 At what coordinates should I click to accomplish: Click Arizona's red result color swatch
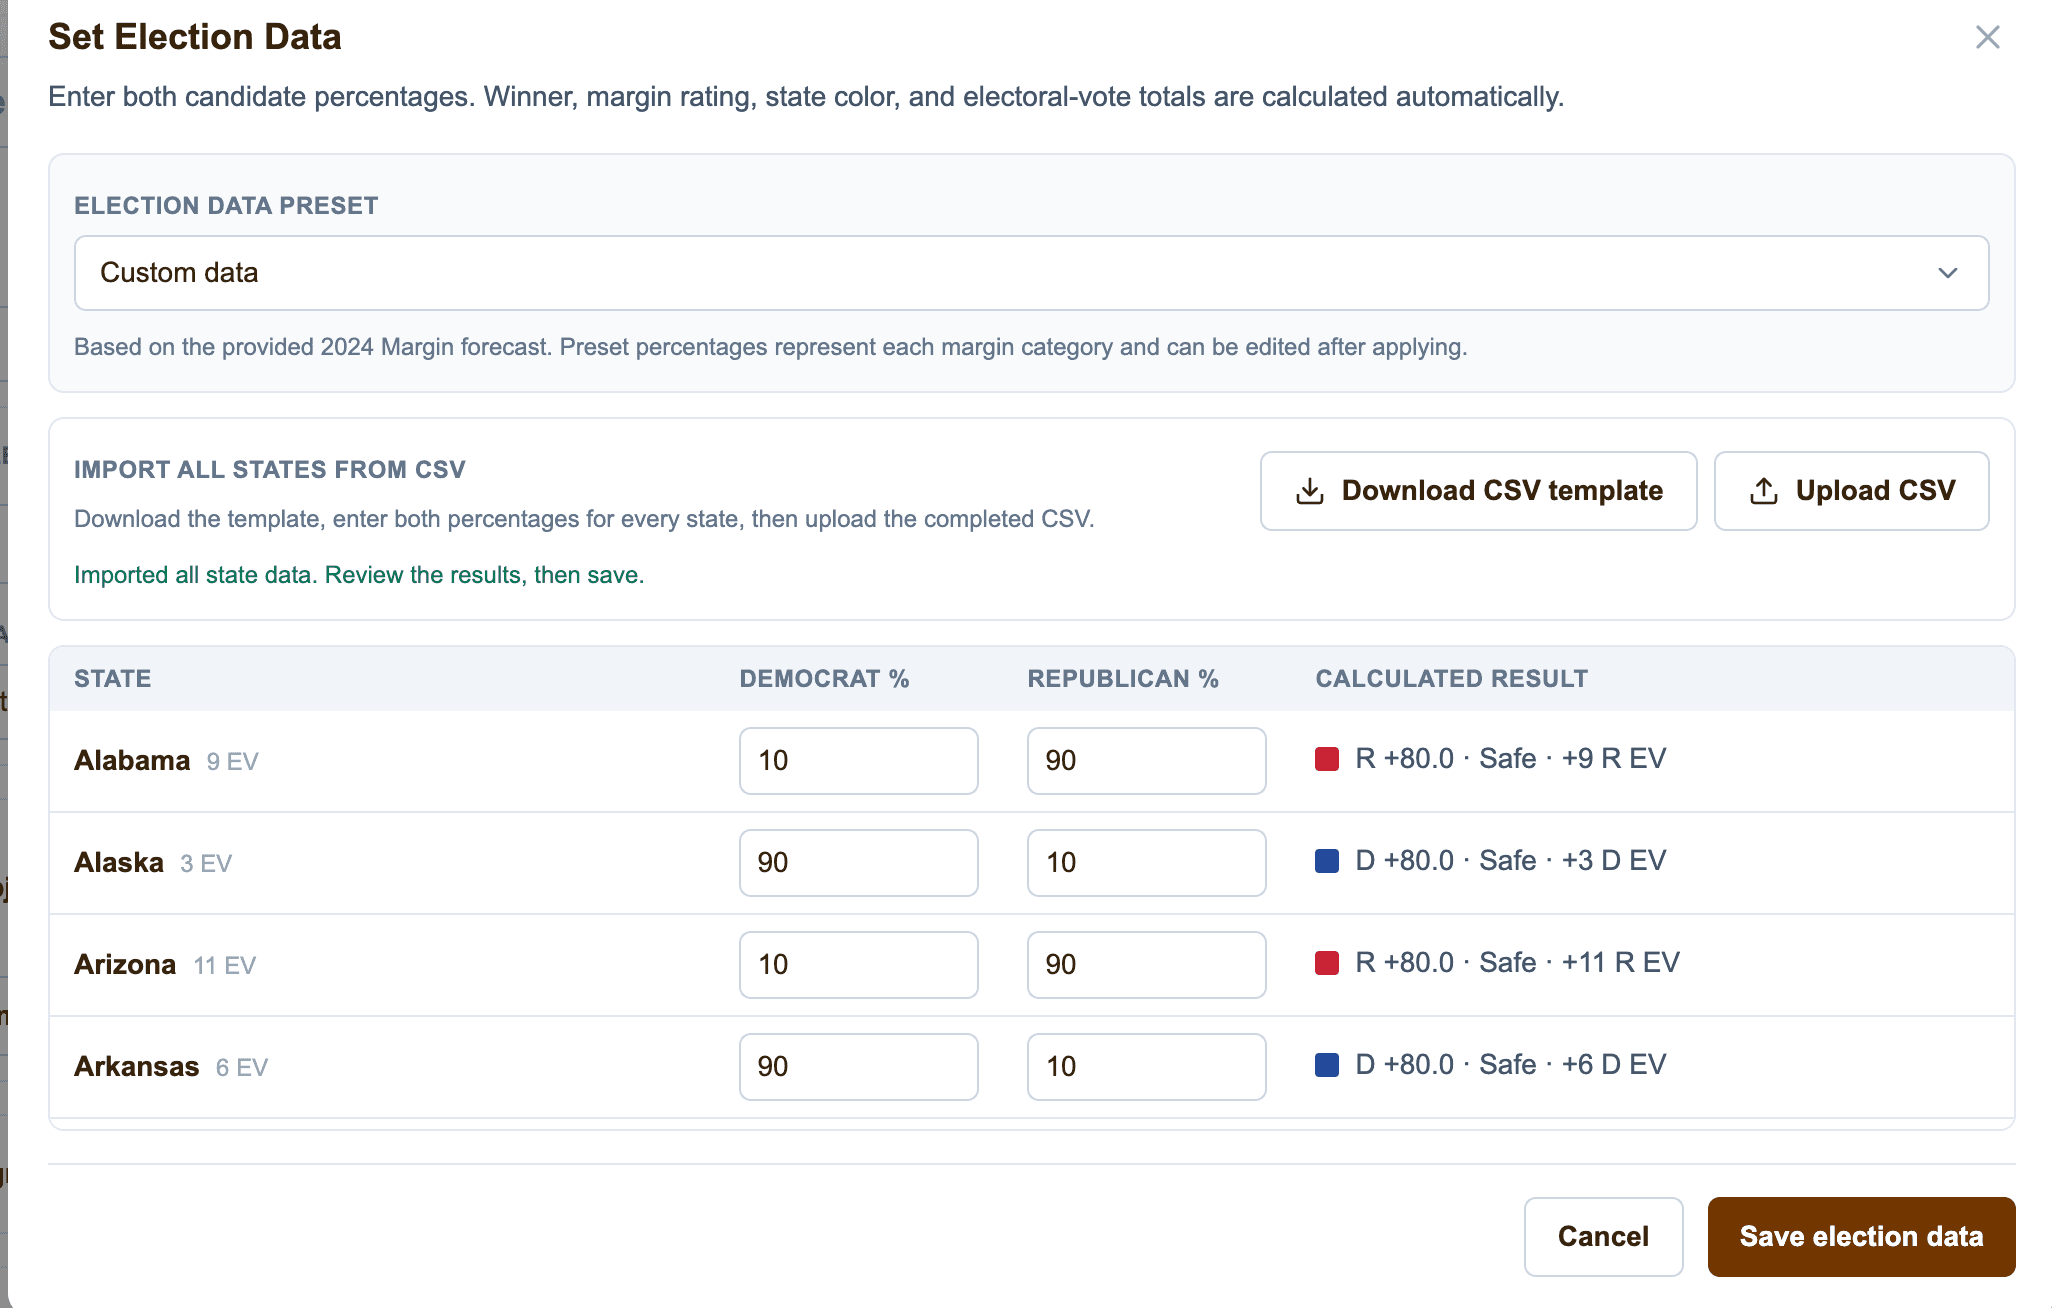point(1327,963)
